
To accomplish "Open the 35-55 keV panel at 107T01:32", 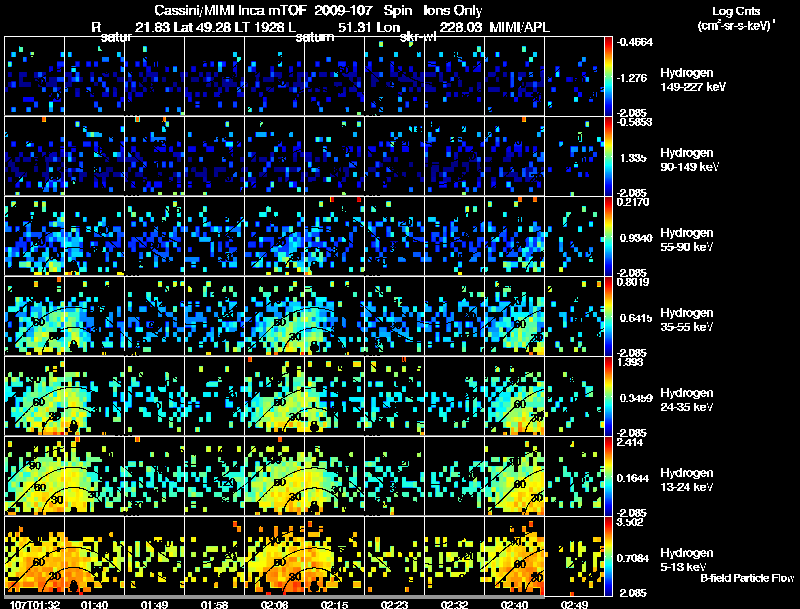I will pos(35,316).
